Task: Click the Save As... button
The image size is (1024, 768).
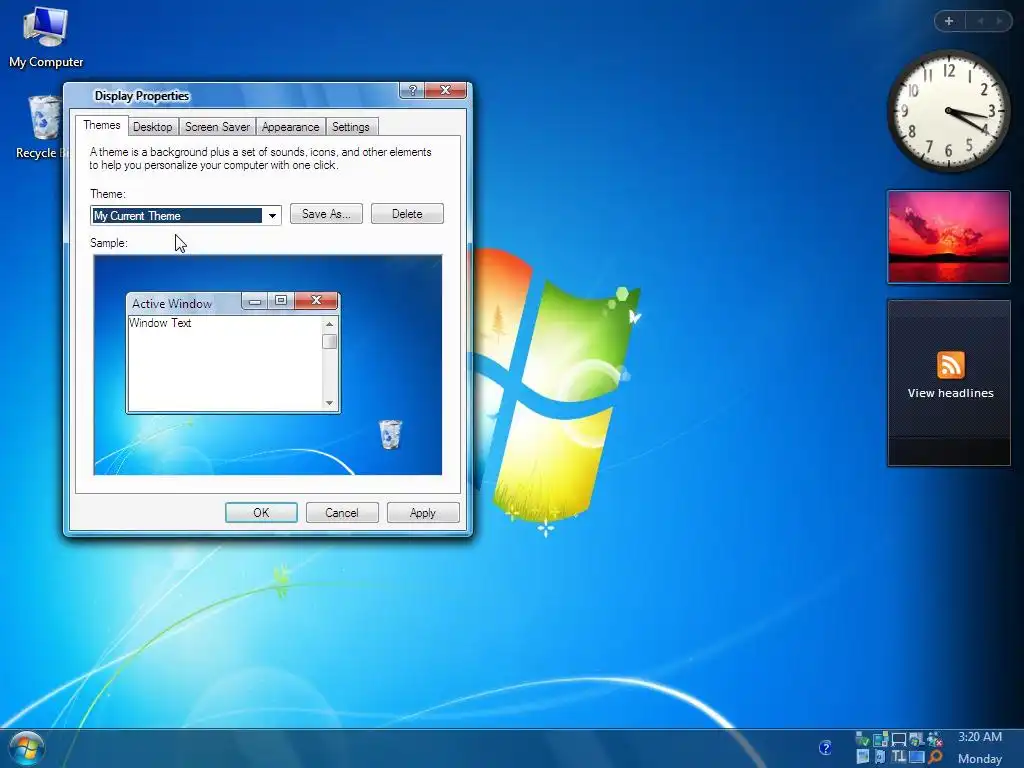Action: pyautogui.click(x=327, y=214)
